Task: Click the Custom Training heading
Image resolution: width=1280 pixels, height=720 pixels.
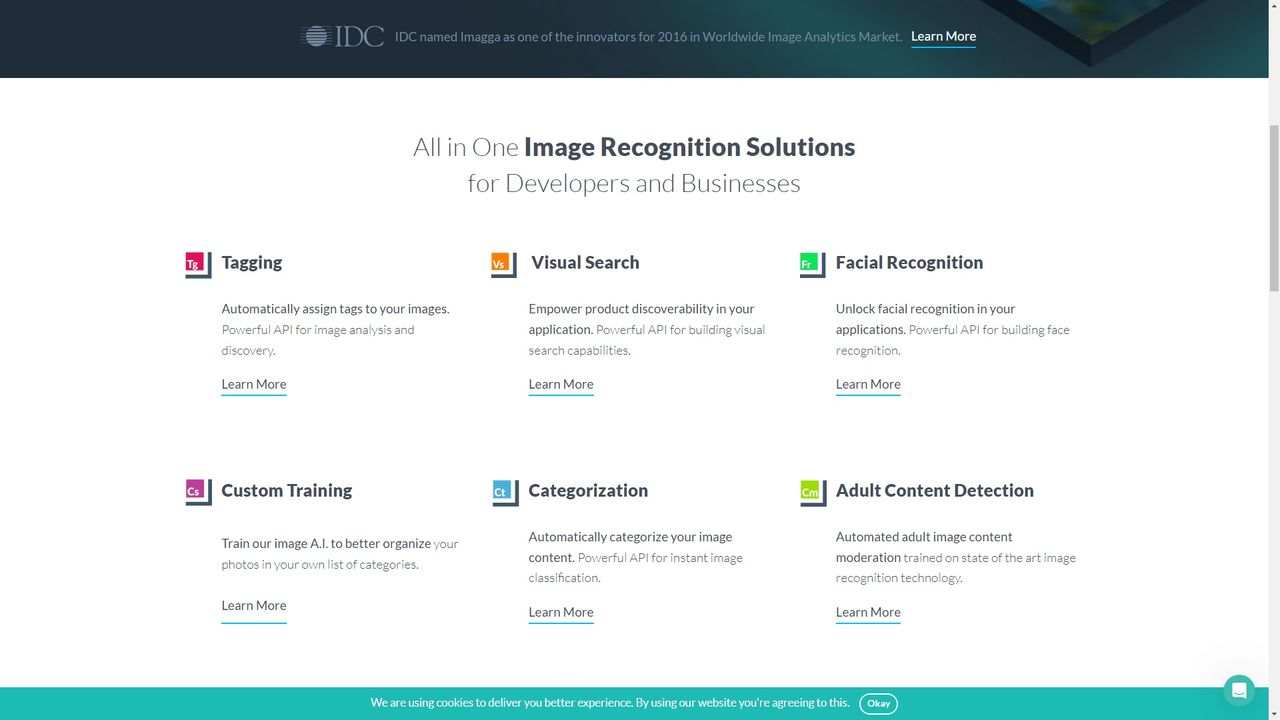Action: (287, 491)
